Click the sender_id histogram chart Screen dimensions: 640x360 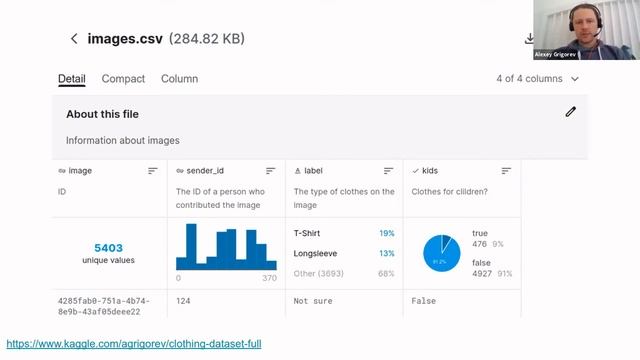click(x=226, y=247)
